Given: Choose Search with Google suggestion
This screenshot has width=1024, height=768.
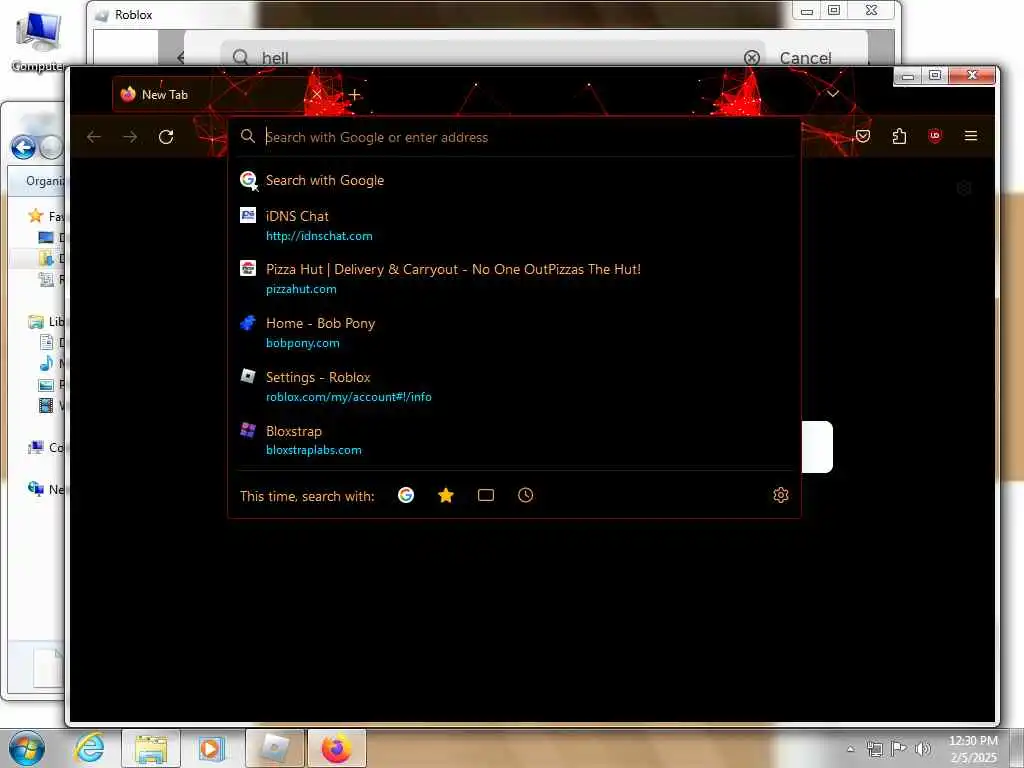Looking at the screenshot, I should pos(514,180).
